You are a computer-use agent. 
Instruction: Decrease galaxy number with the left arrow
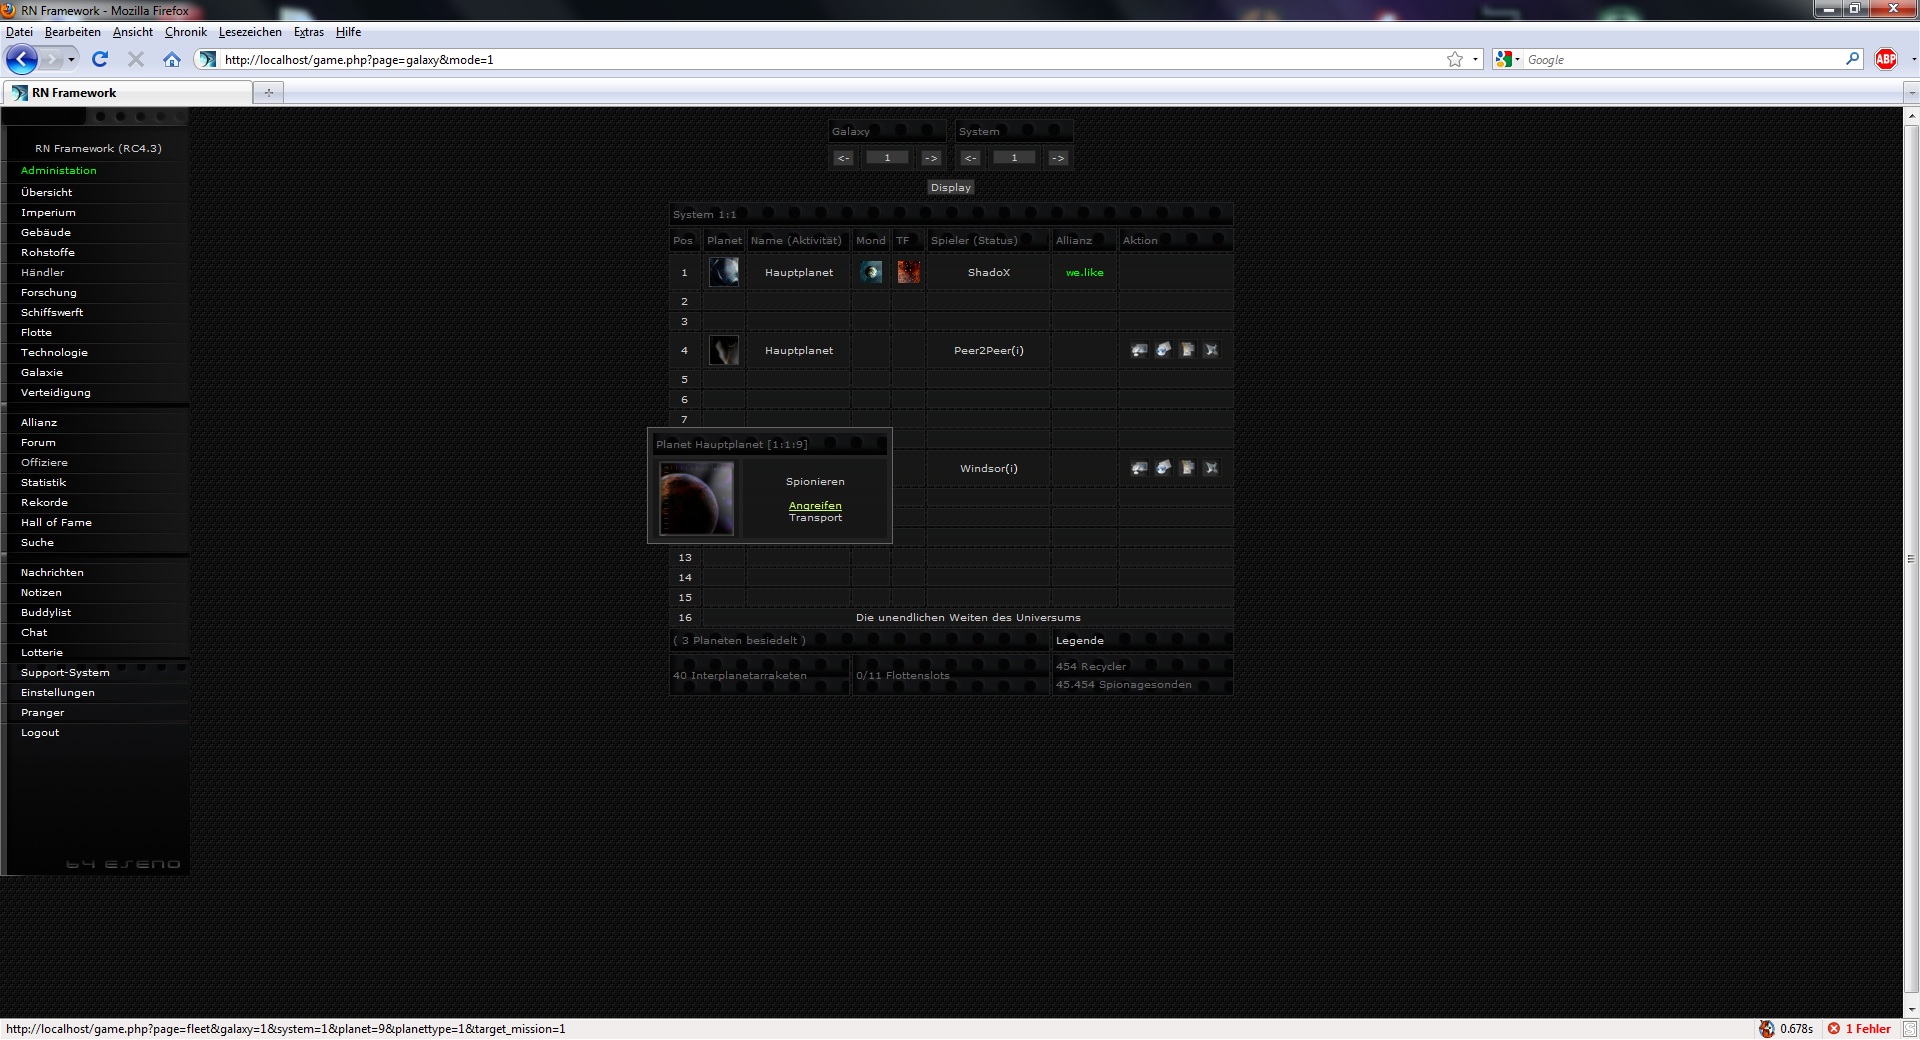(x=843, y=158)
